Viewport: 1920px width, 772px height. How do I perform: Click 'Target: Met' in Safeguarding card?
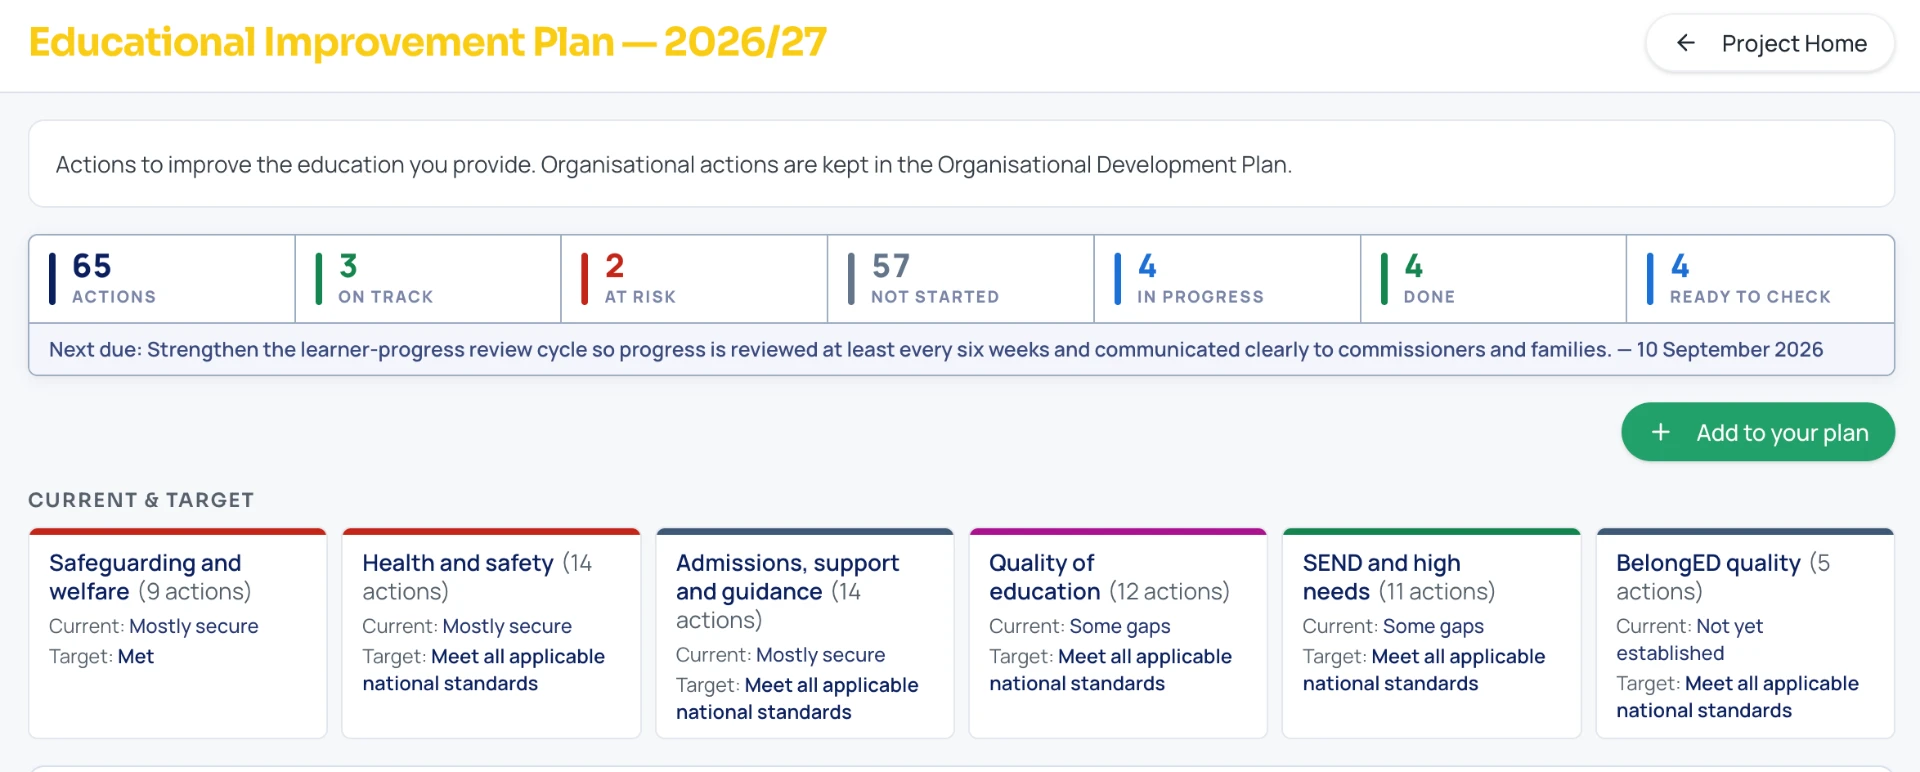tap(101, 656)
